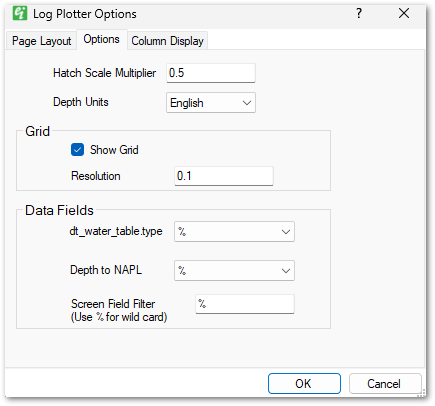The width and height of the screenshot is (435, 406).
Task: Click the Show Grid label text
Action: point(114,150)
